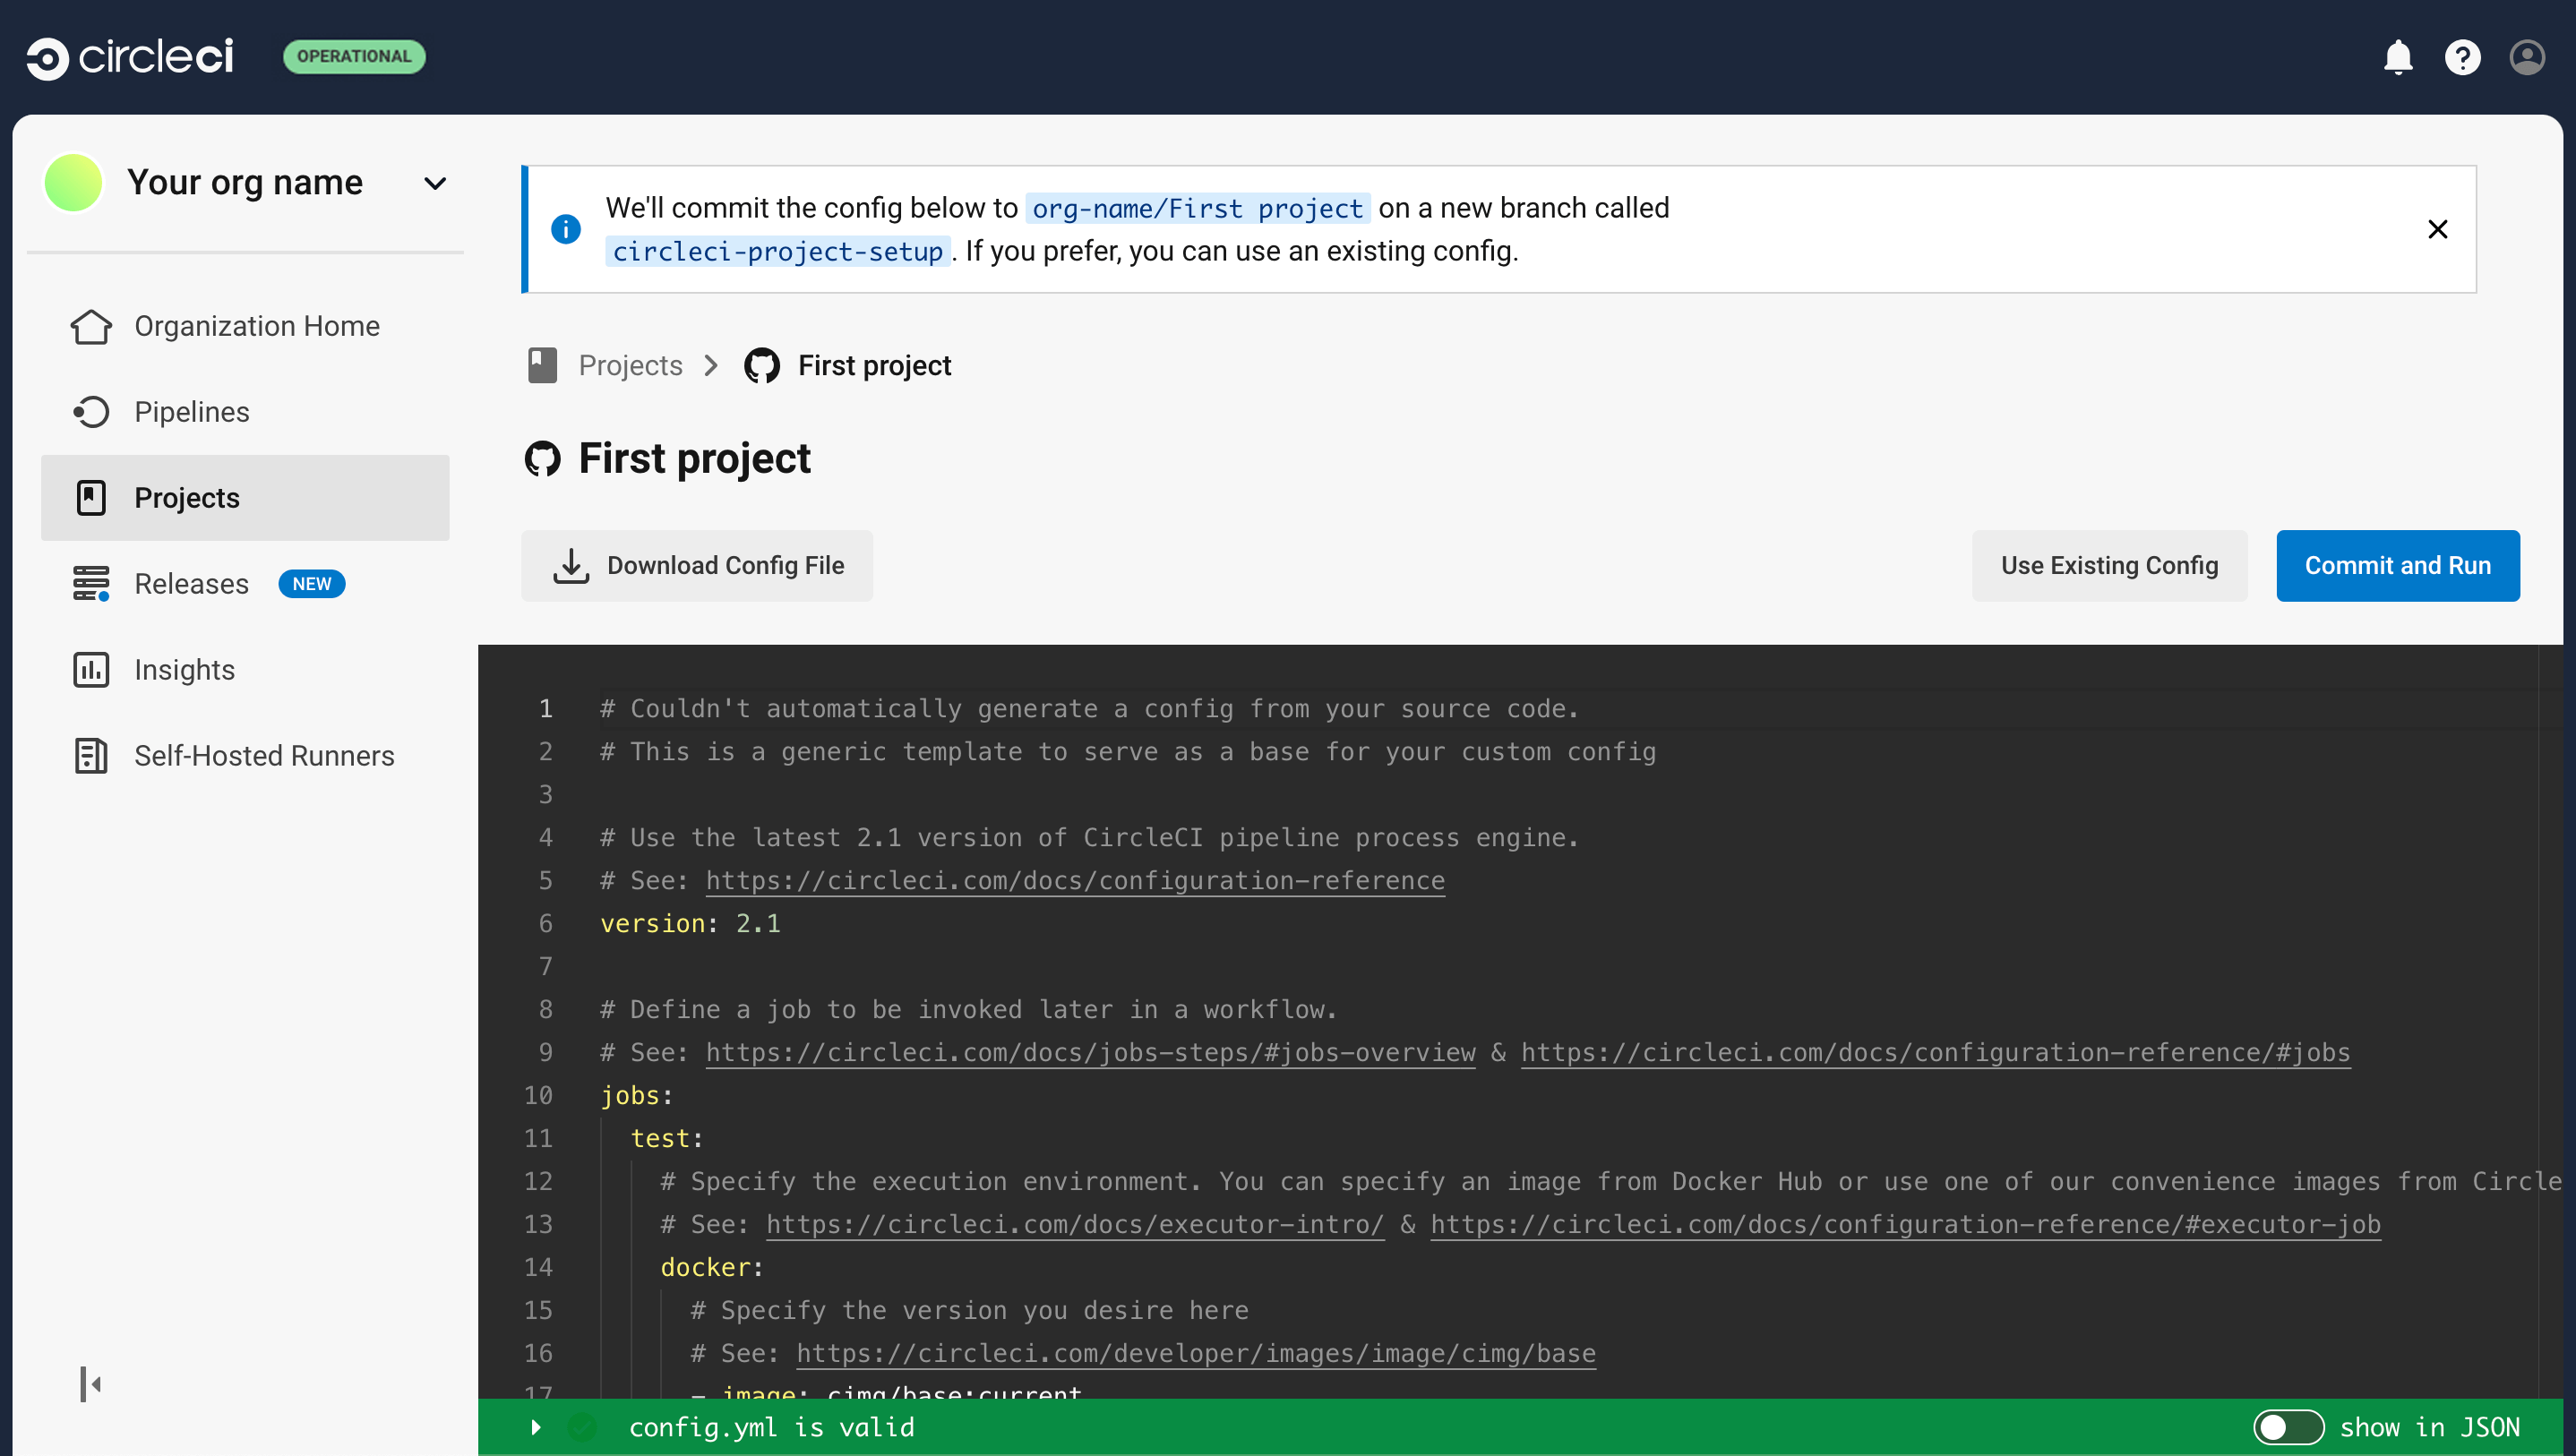Open Insights in the sidebar
Image resolution: width=2576 pixels, height=1456 pixels.
point(245,670)
